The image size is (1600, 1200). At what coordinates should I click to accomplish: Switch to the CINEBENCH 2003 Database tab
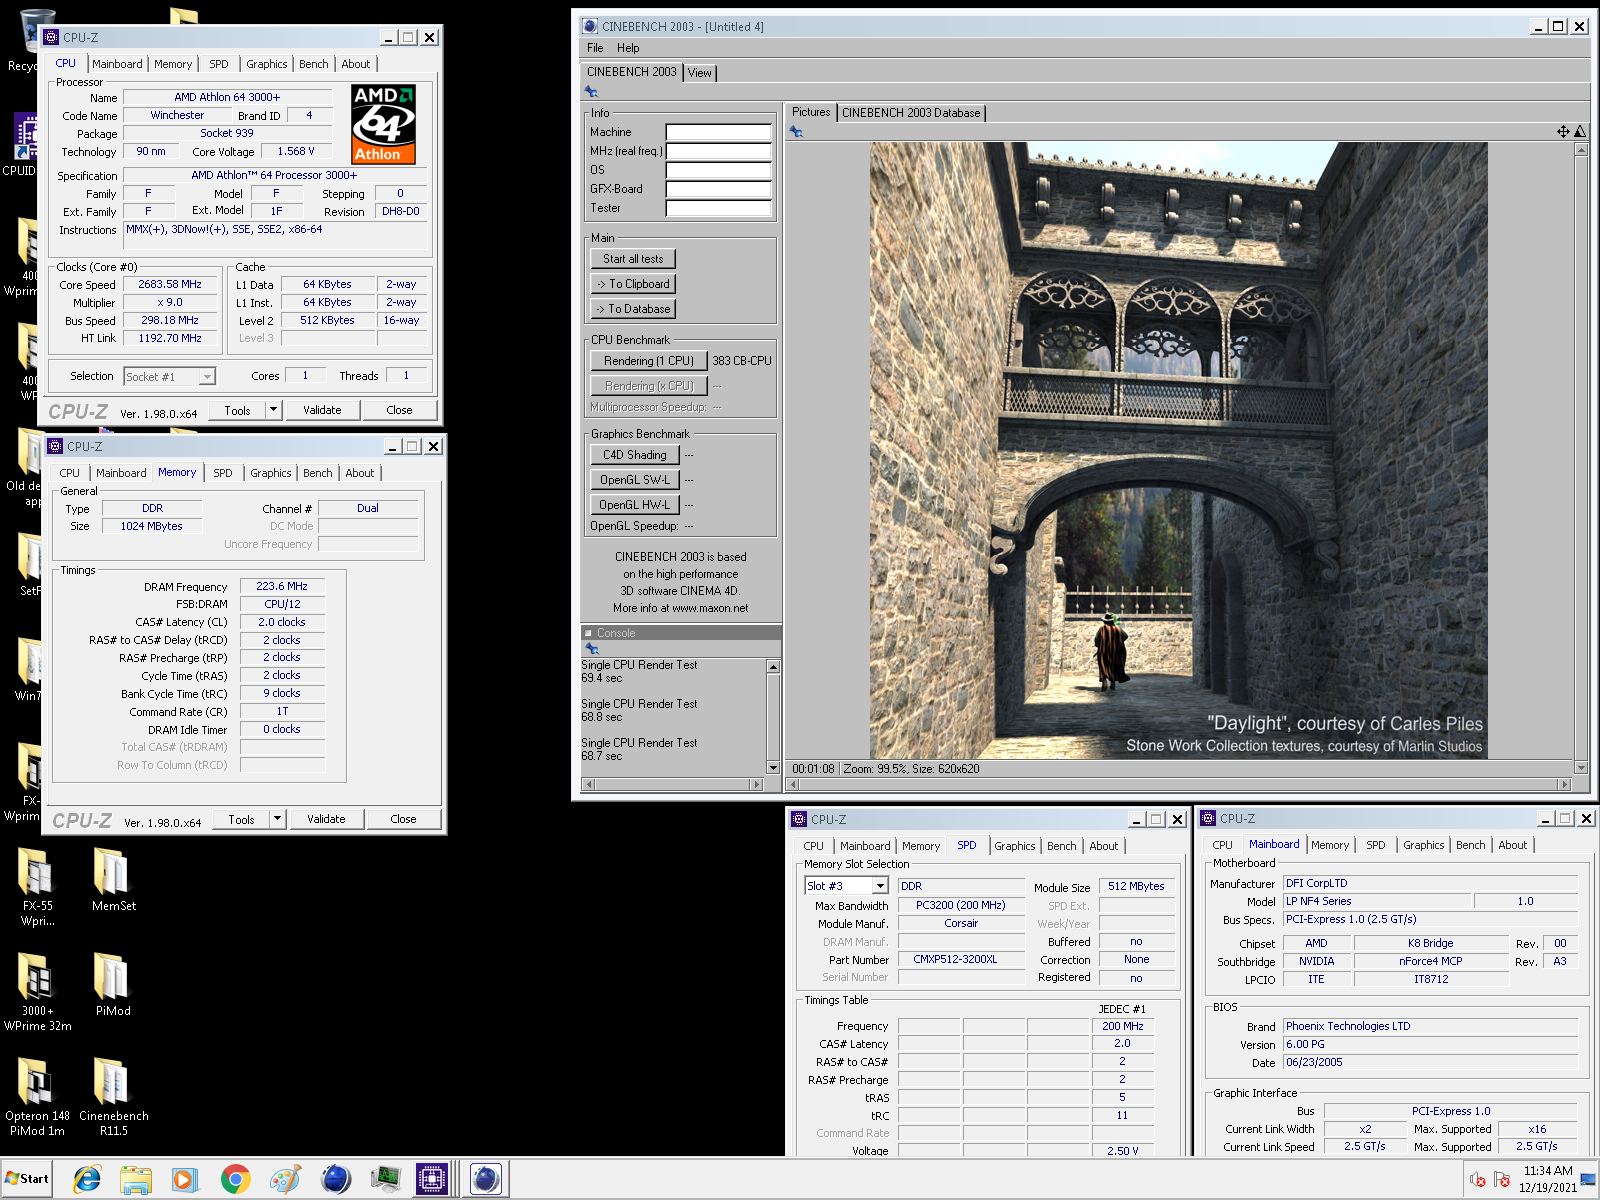pos(911,113)
